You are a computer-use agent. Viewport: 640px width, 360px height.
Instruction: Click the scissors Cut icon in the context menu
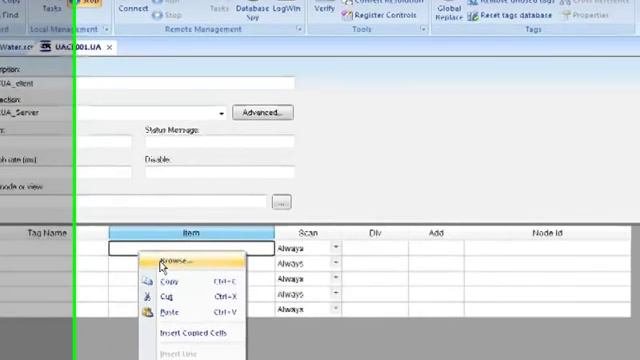coord(147,297)
